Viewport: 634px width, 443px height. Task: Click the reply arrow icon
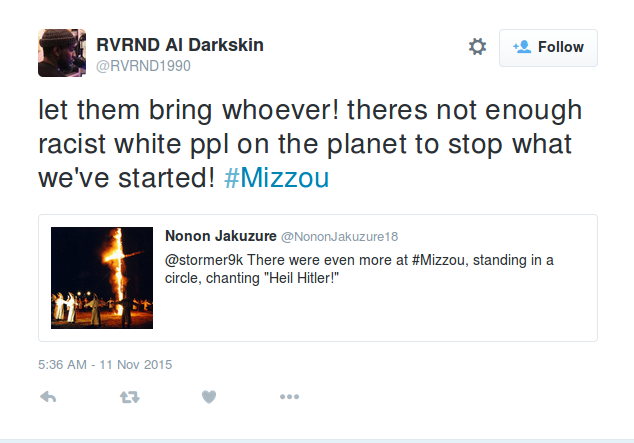[47, 397]
